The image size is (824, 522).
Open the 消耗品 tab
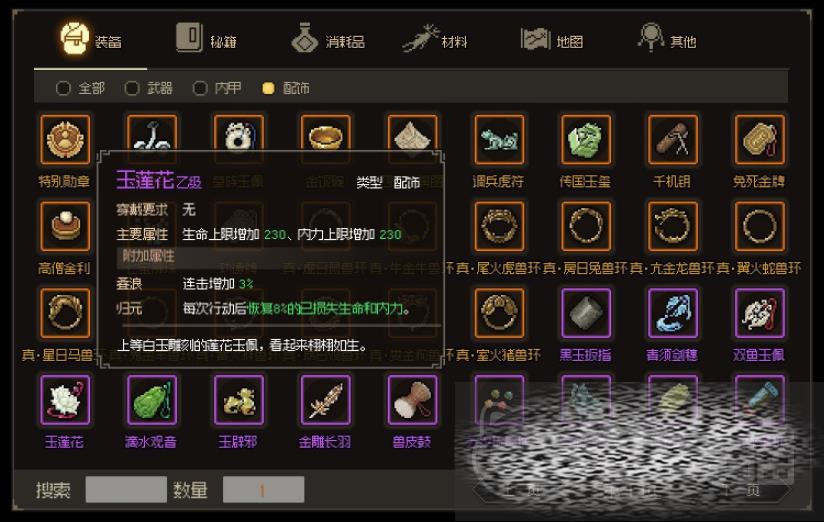click(x=328, y=39)
